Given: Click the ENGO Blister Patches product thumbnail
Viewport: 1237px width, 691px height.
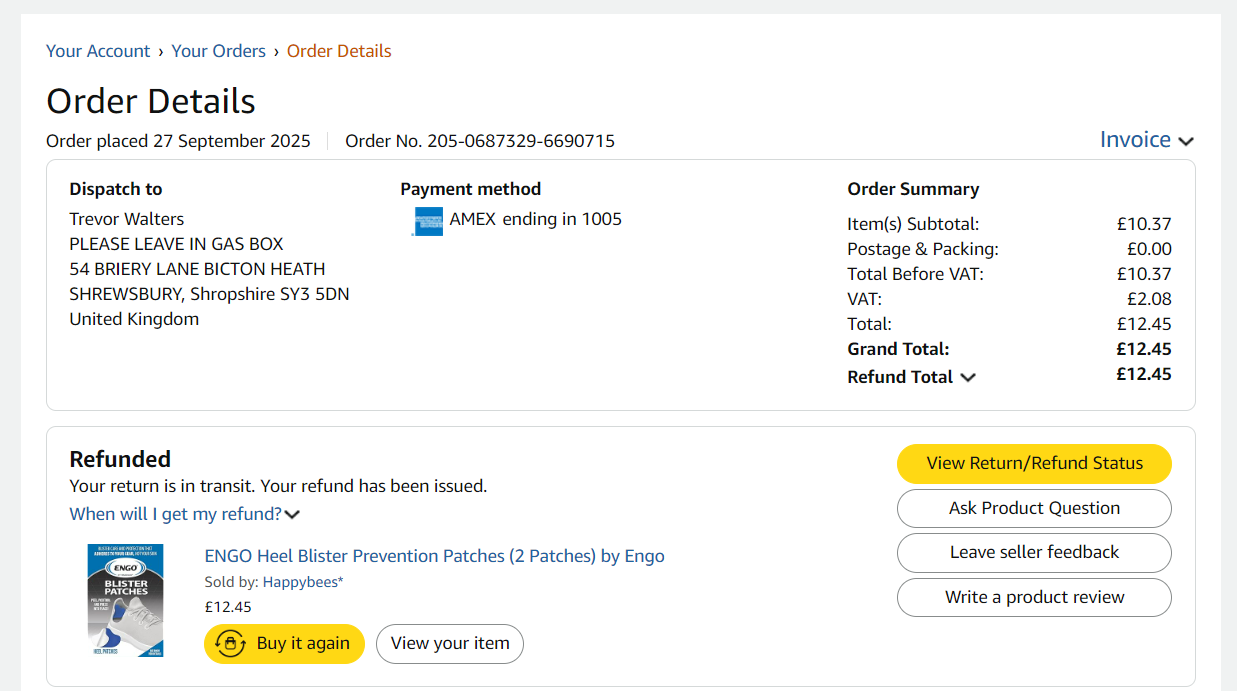Looking at the screenshot, I should 126,600.
